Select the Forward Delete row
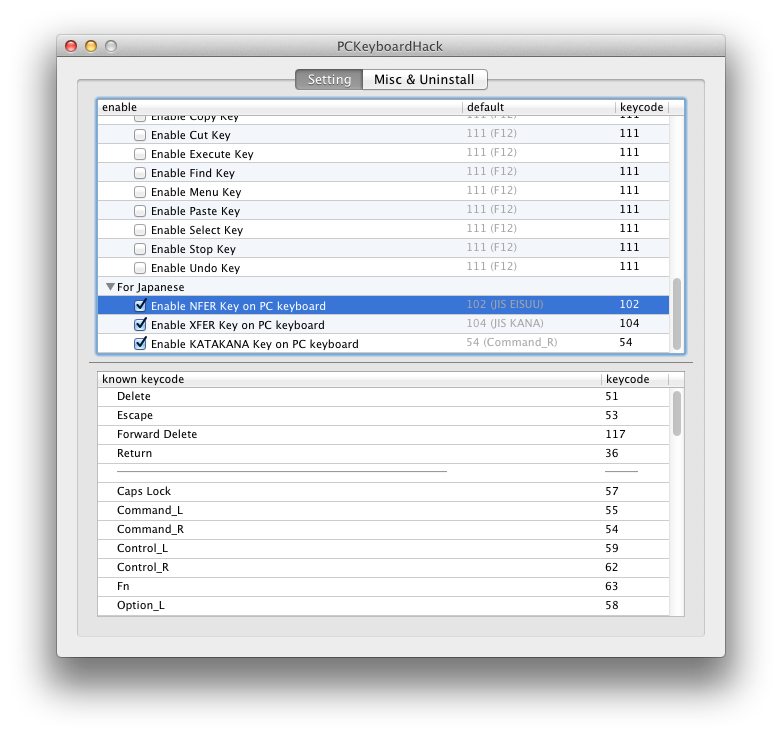This screenshot has height=736, width=782. pos(383,434)
